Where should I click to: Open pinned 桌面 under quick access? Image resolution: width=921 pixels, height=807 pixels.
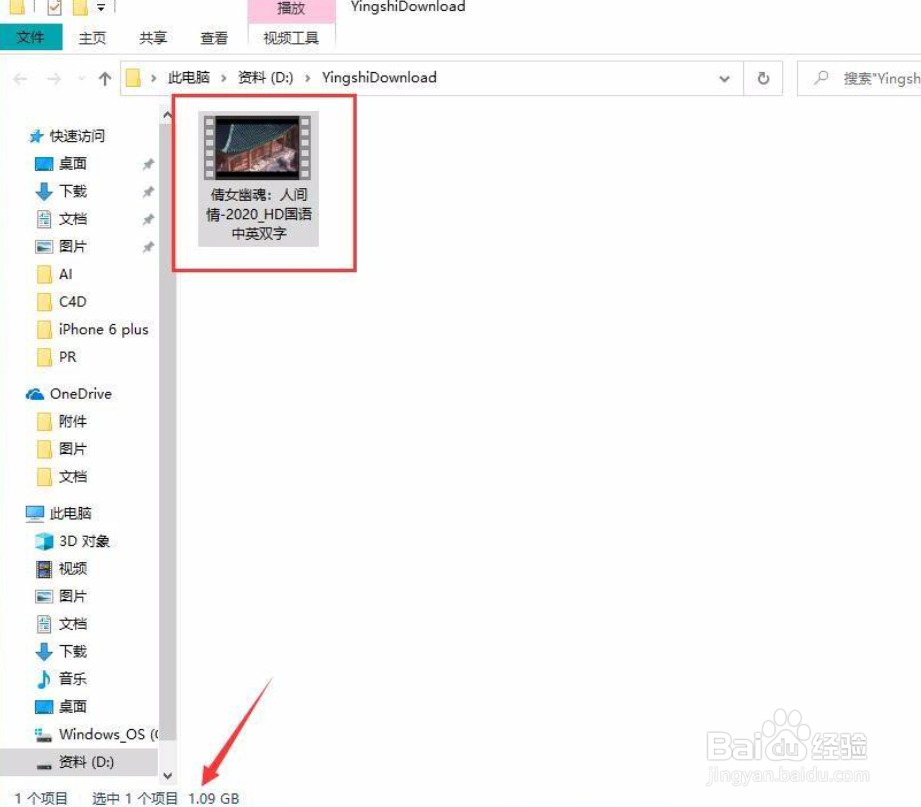click(x=72, y=163)
